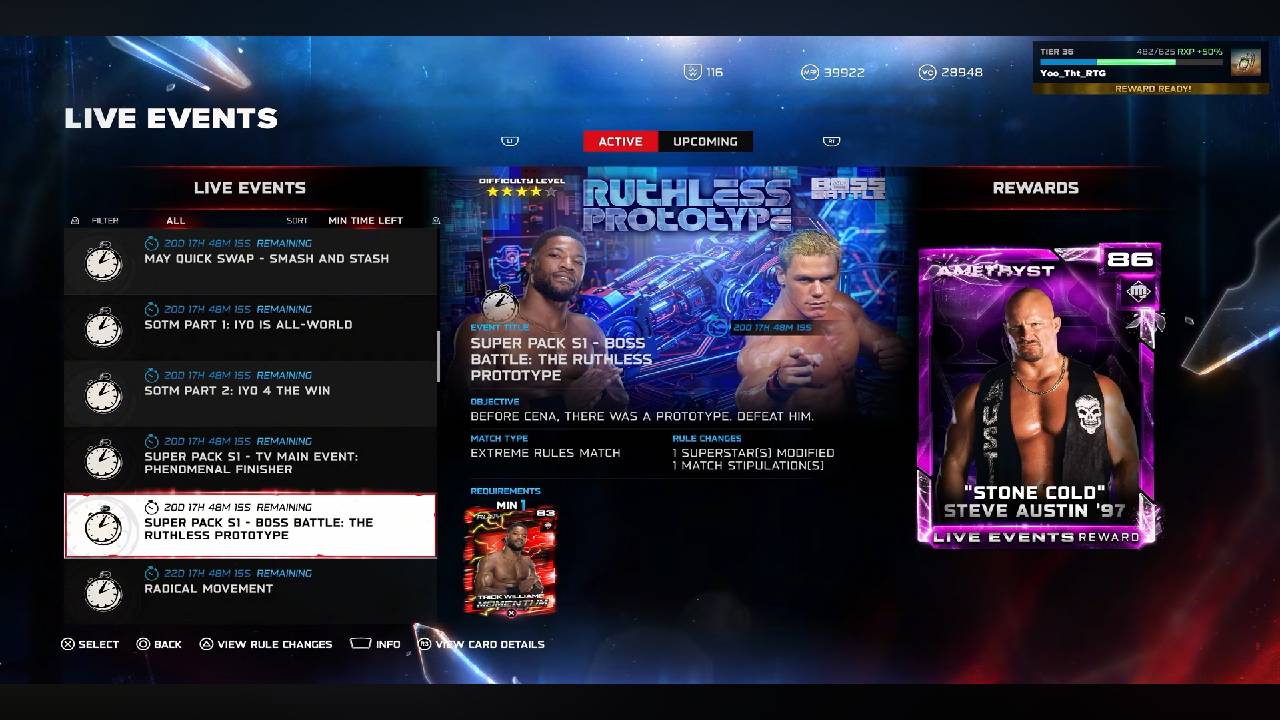Click the R1 shoulder button icon

coord(831,141)
